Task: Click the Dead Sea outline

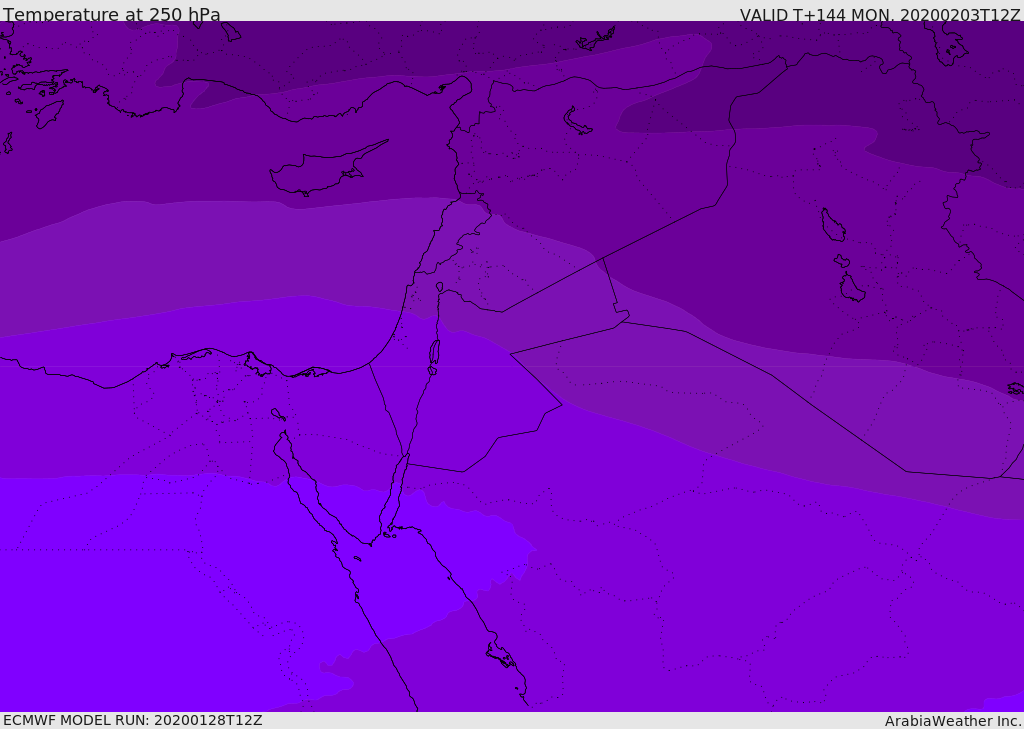Action: [x=434, y=353]
